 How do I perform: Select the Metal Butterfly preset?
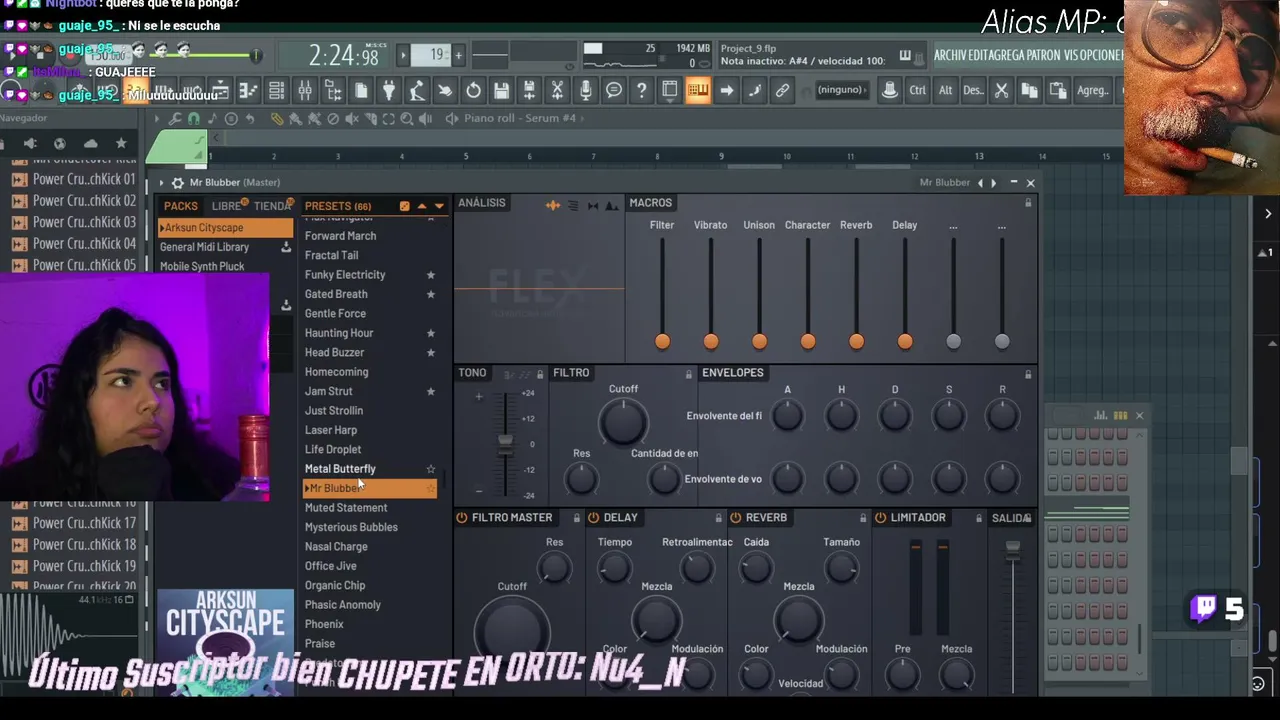[x=340, y=469]
